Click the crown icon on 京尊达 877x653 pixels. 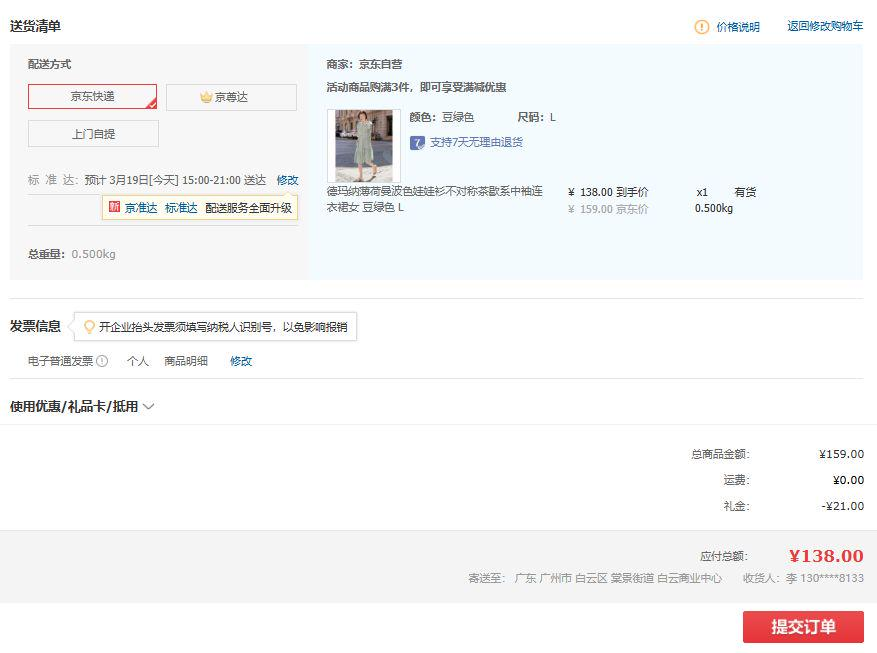206,97
